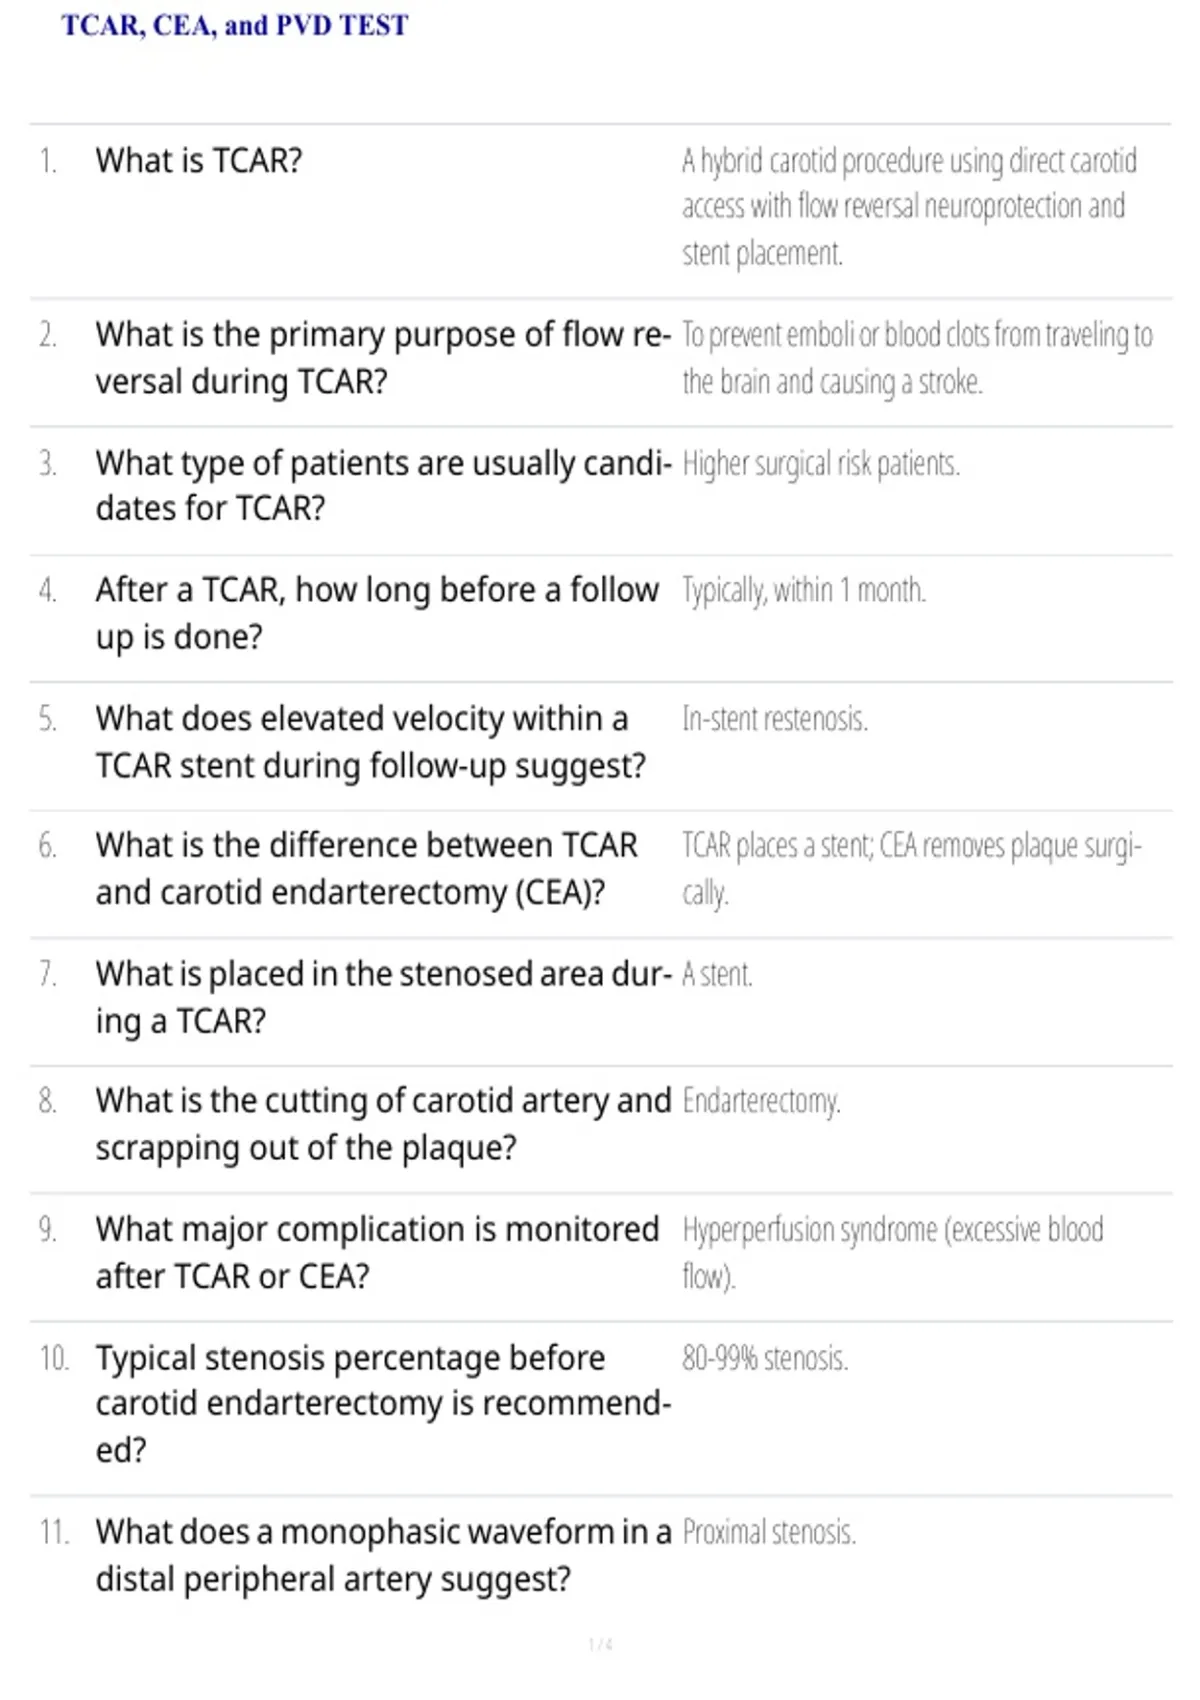
Task: Select question about primary purpose of flow reversal
Action: tap(383, 358)
